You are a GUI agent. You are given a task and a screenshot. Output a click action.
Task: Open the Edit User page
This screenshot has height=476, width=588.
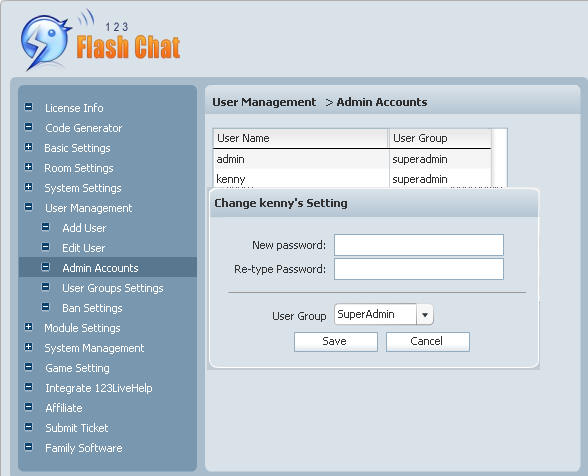(84, 248)
